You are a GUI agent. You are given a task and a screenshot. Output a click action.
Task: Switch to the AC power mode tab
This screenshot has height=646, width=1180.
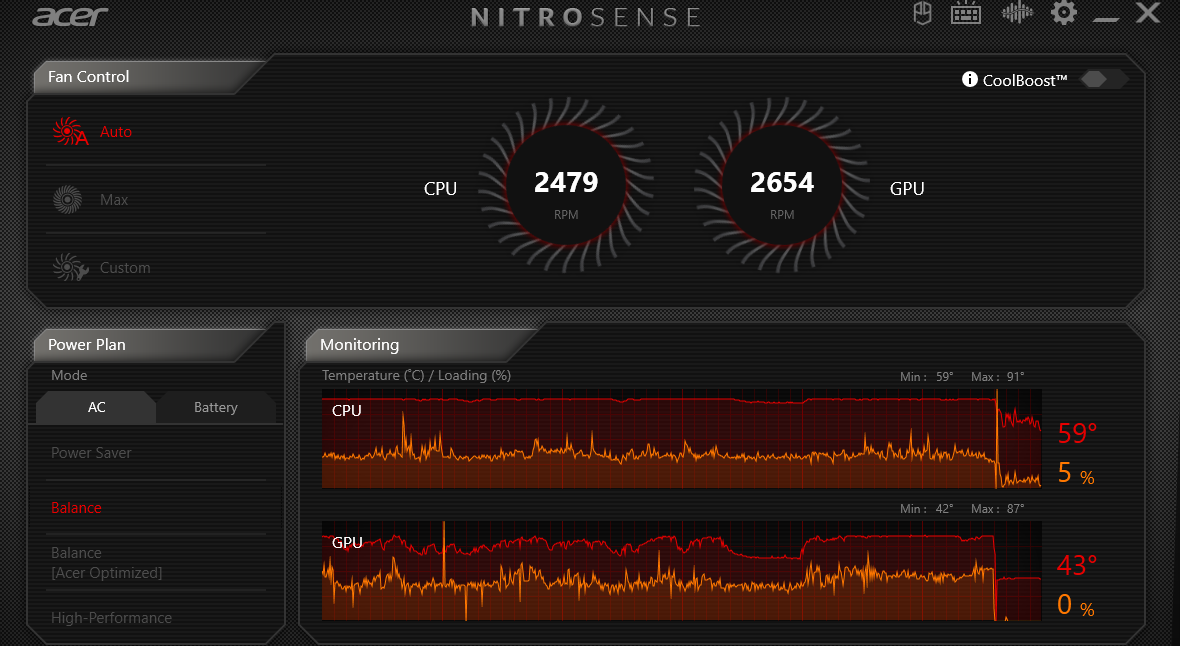(96, 407)
